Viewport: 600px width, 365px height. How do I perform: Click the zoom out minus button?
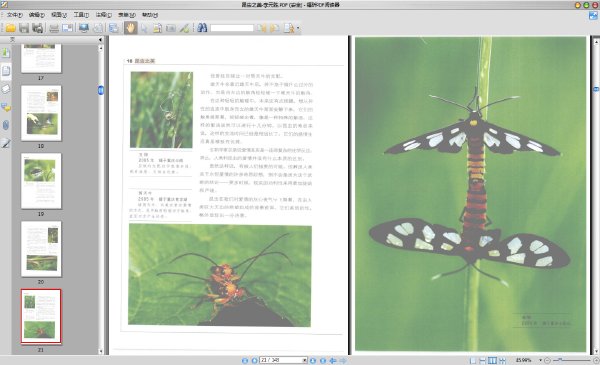[547, 360]
